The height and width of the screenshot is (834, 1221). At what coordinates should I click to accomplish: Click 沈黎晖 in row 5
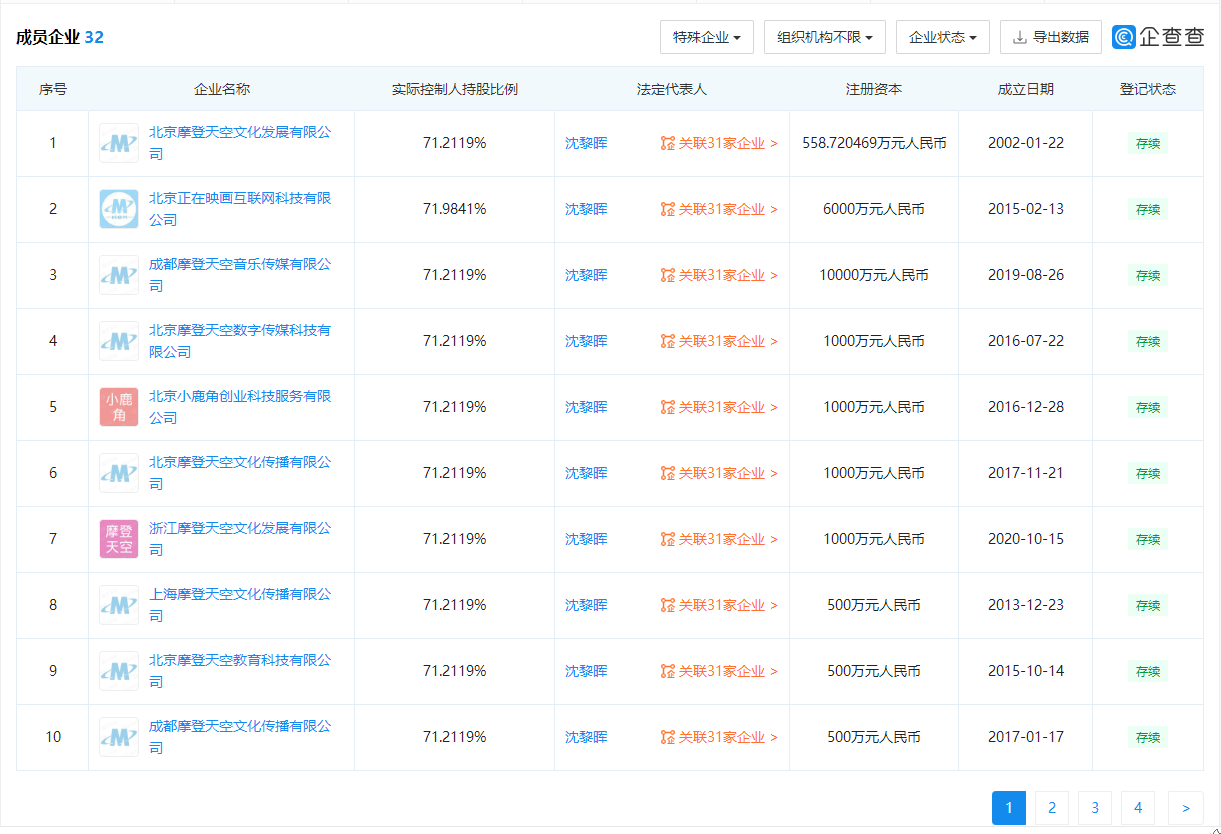(586, 407)
